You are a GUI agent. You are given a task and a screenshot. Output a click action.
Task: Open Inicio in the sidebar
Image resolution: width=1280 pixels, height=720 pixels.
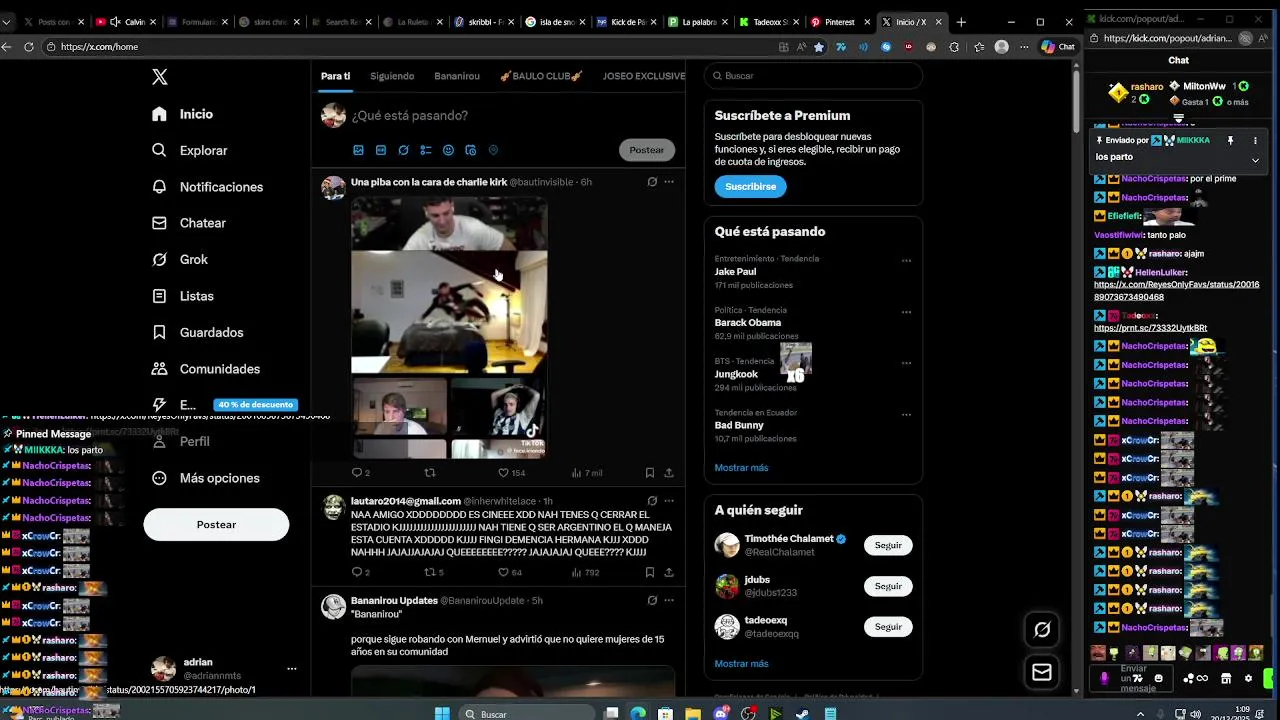pos(182,114)
